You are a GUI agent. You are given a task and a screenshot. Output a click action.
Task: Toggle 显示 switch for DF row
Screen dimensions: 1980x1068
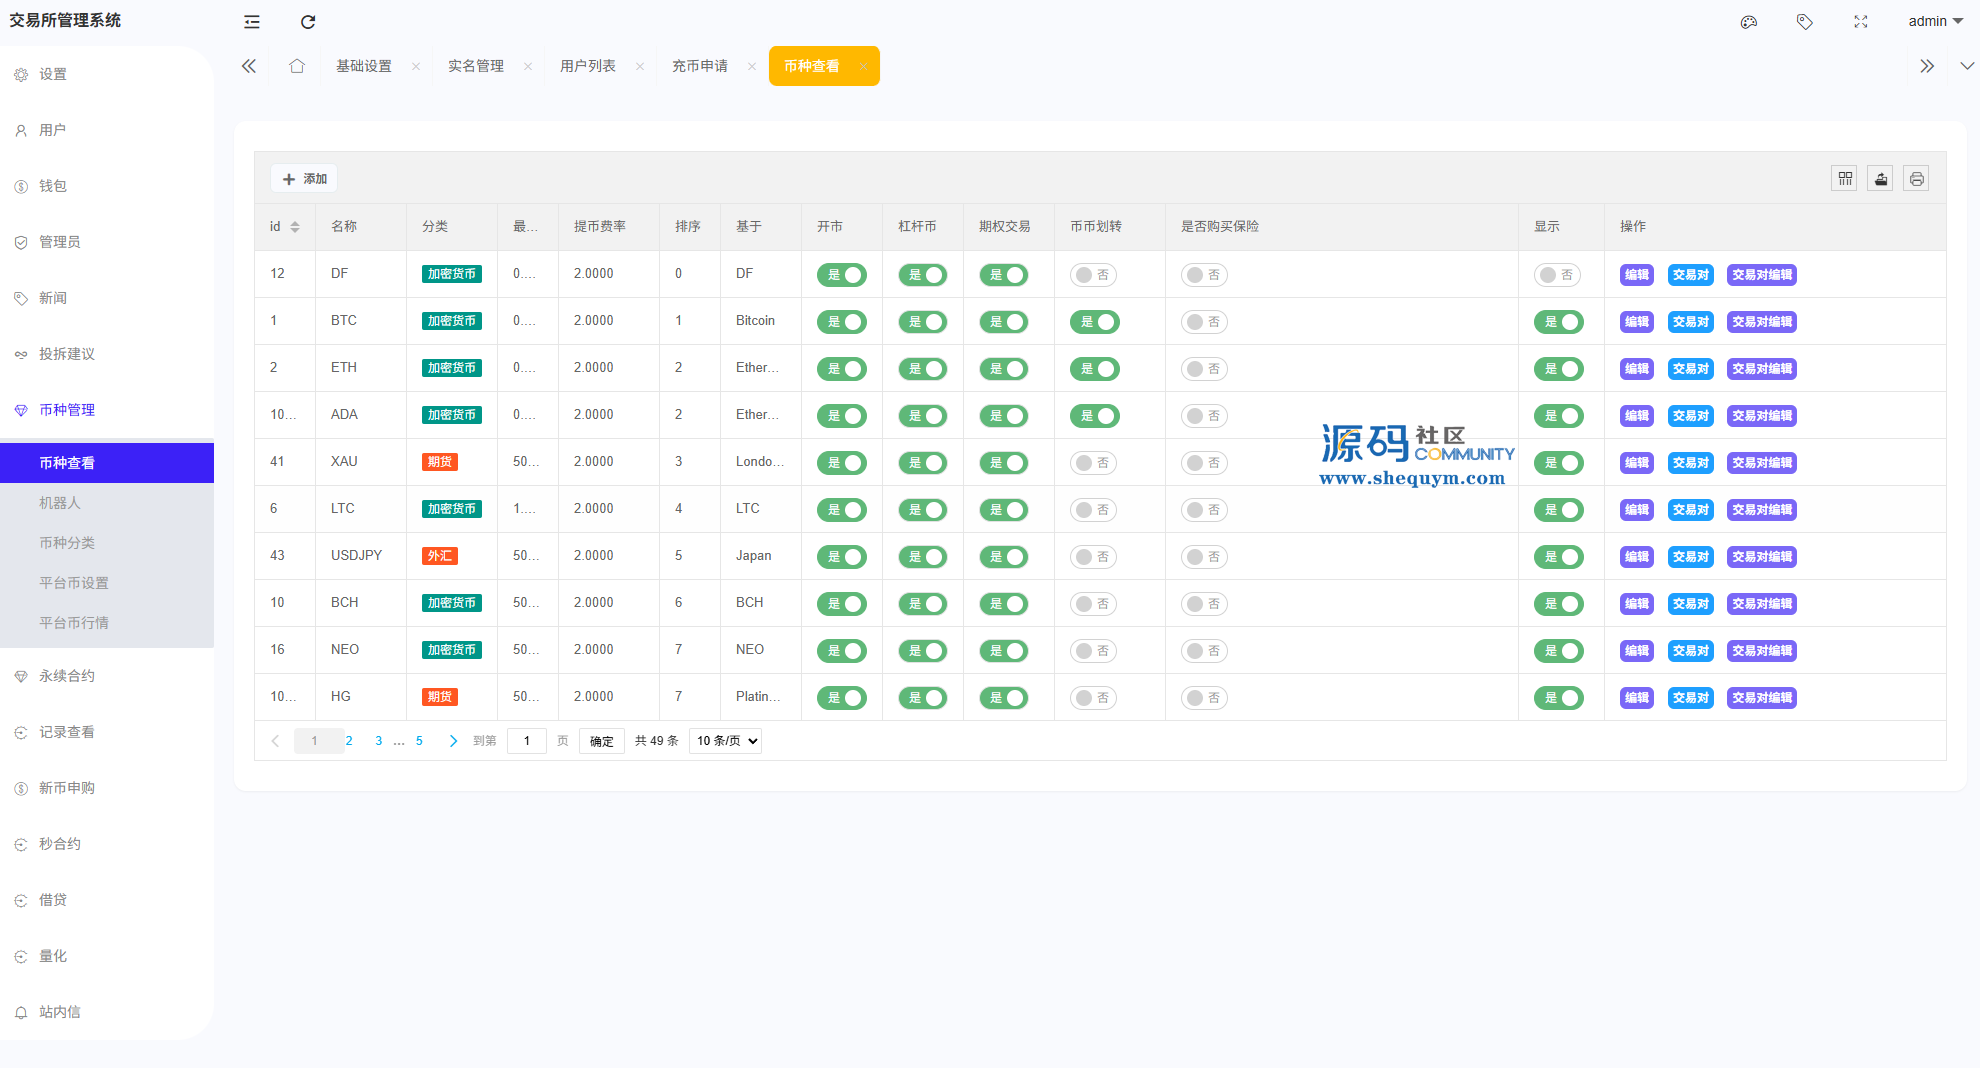tap(1557, 275)
